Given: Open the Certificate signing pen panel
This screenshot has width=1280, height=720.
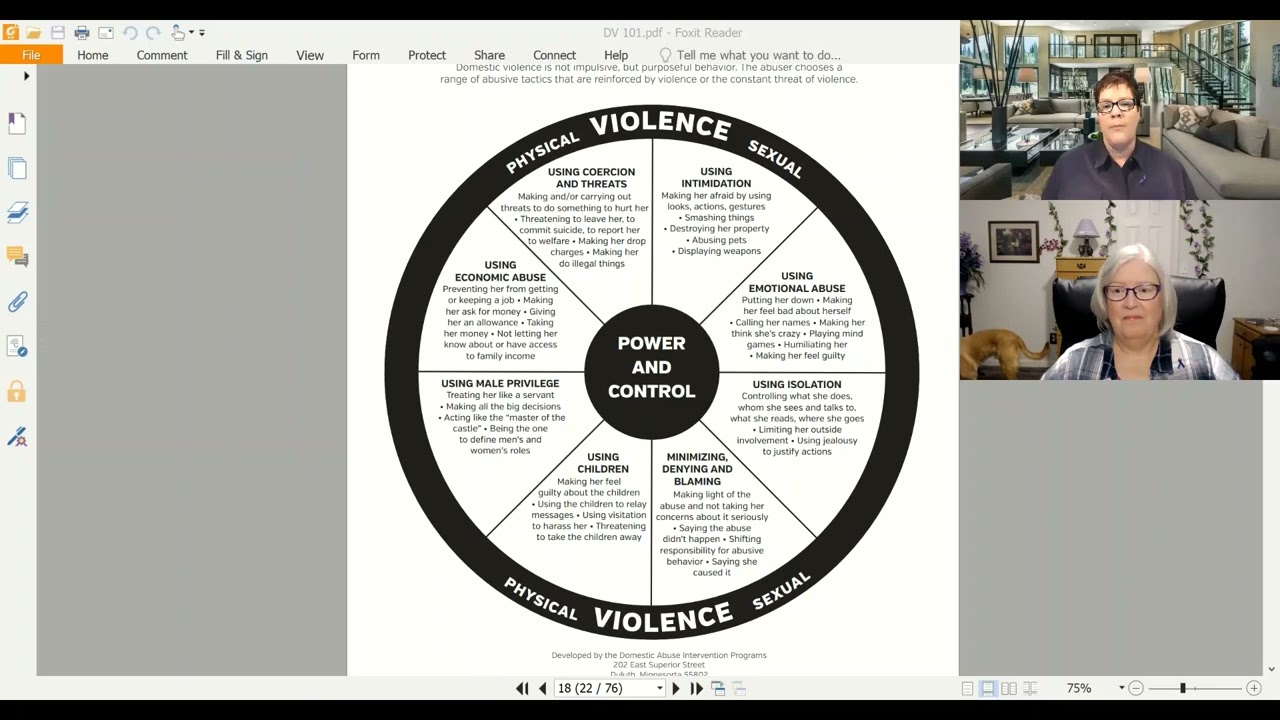Looking at the screenshot, I should click(x=17, y=437).
